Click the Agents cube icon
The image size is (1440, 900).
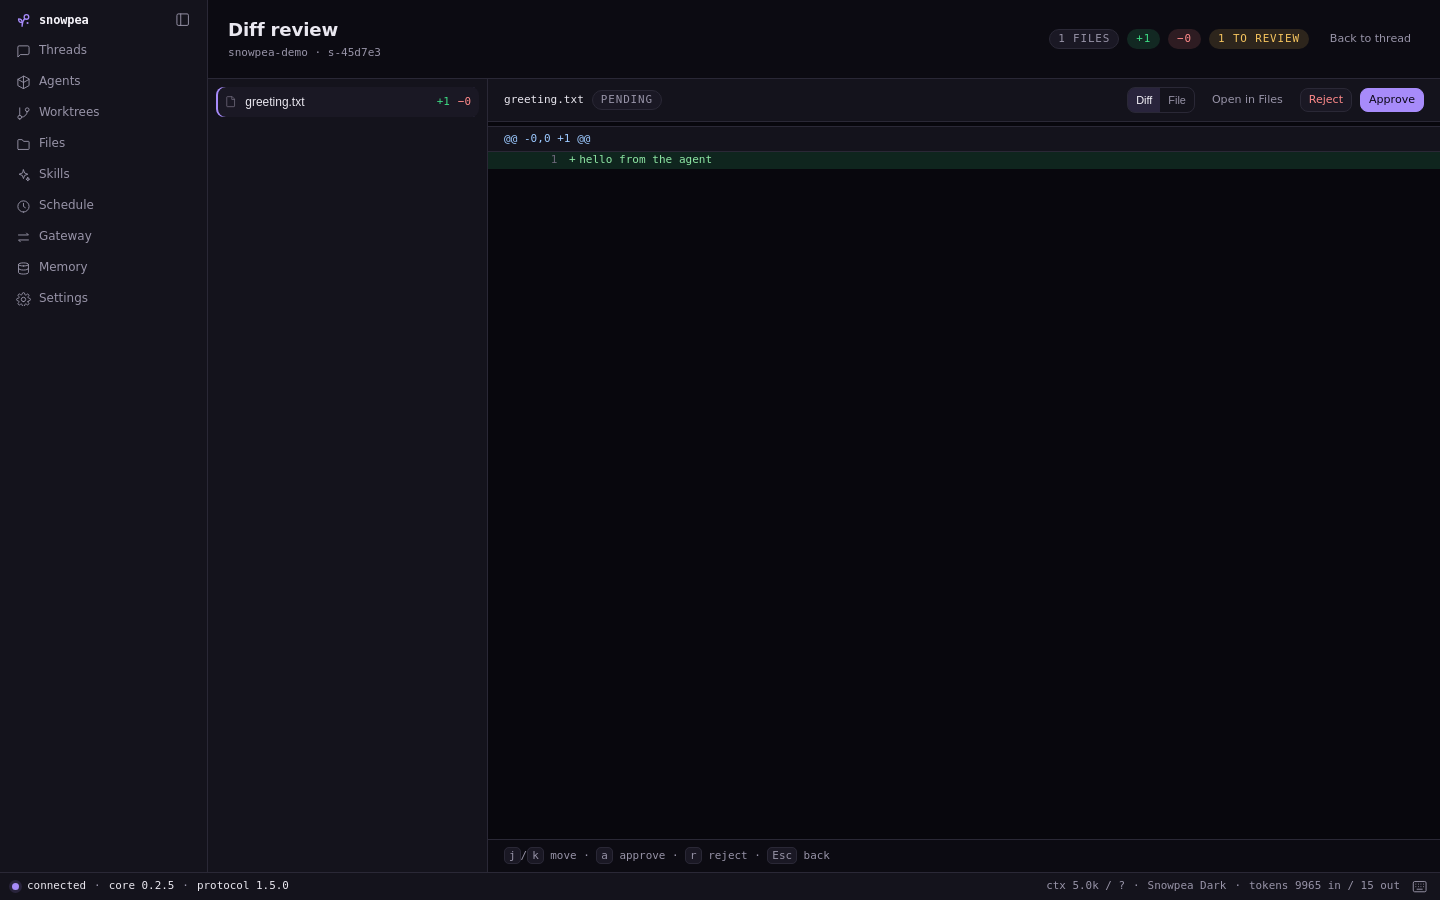[23, 82]
